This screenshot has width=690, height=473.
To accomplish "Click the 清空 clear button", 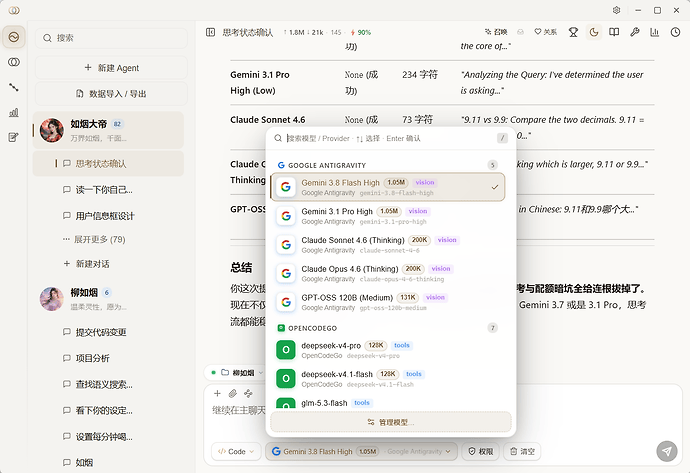I will point(522,451).
